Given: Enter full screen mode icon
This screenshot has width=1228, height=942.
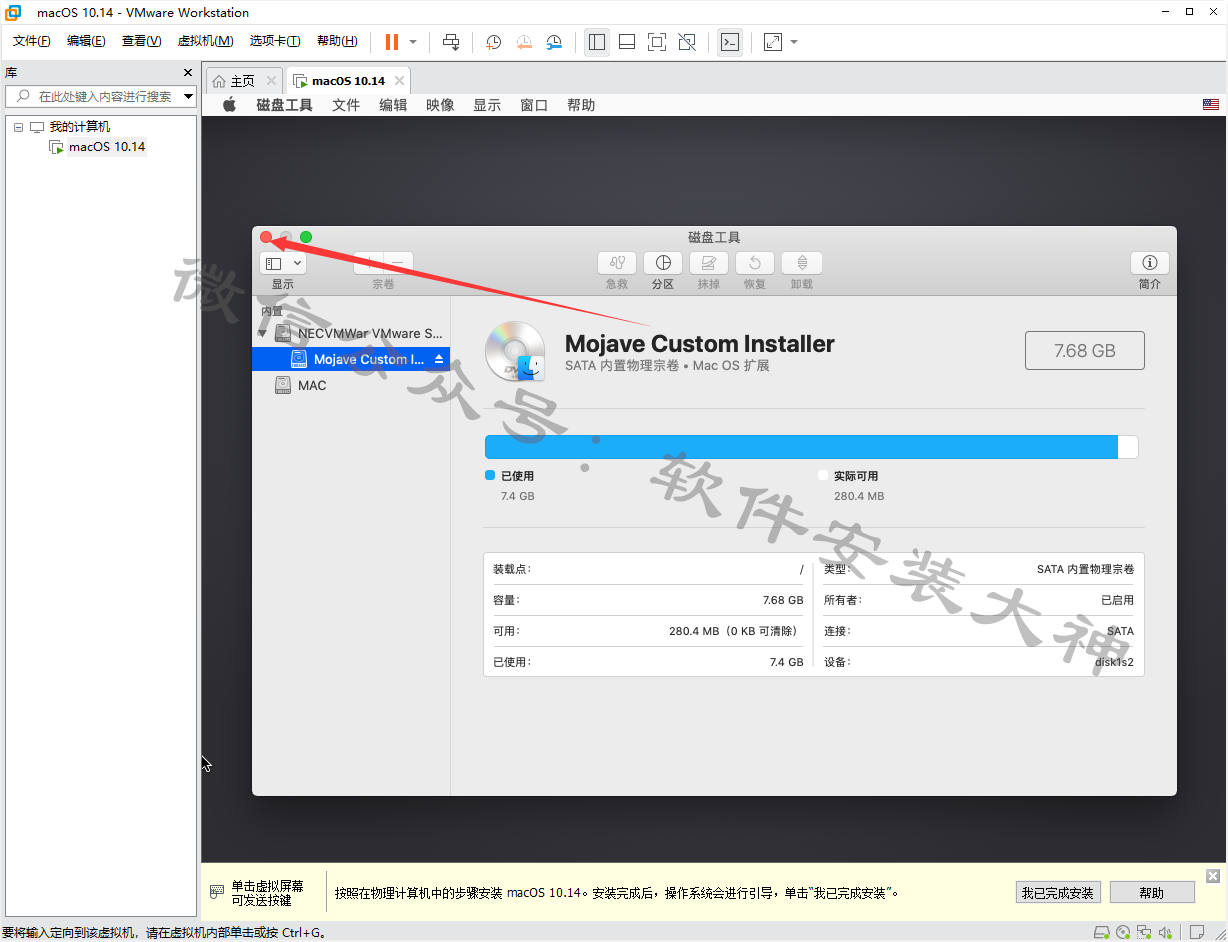Looking at the screenshot, I should pyautogui.click(x=657, y=42).
